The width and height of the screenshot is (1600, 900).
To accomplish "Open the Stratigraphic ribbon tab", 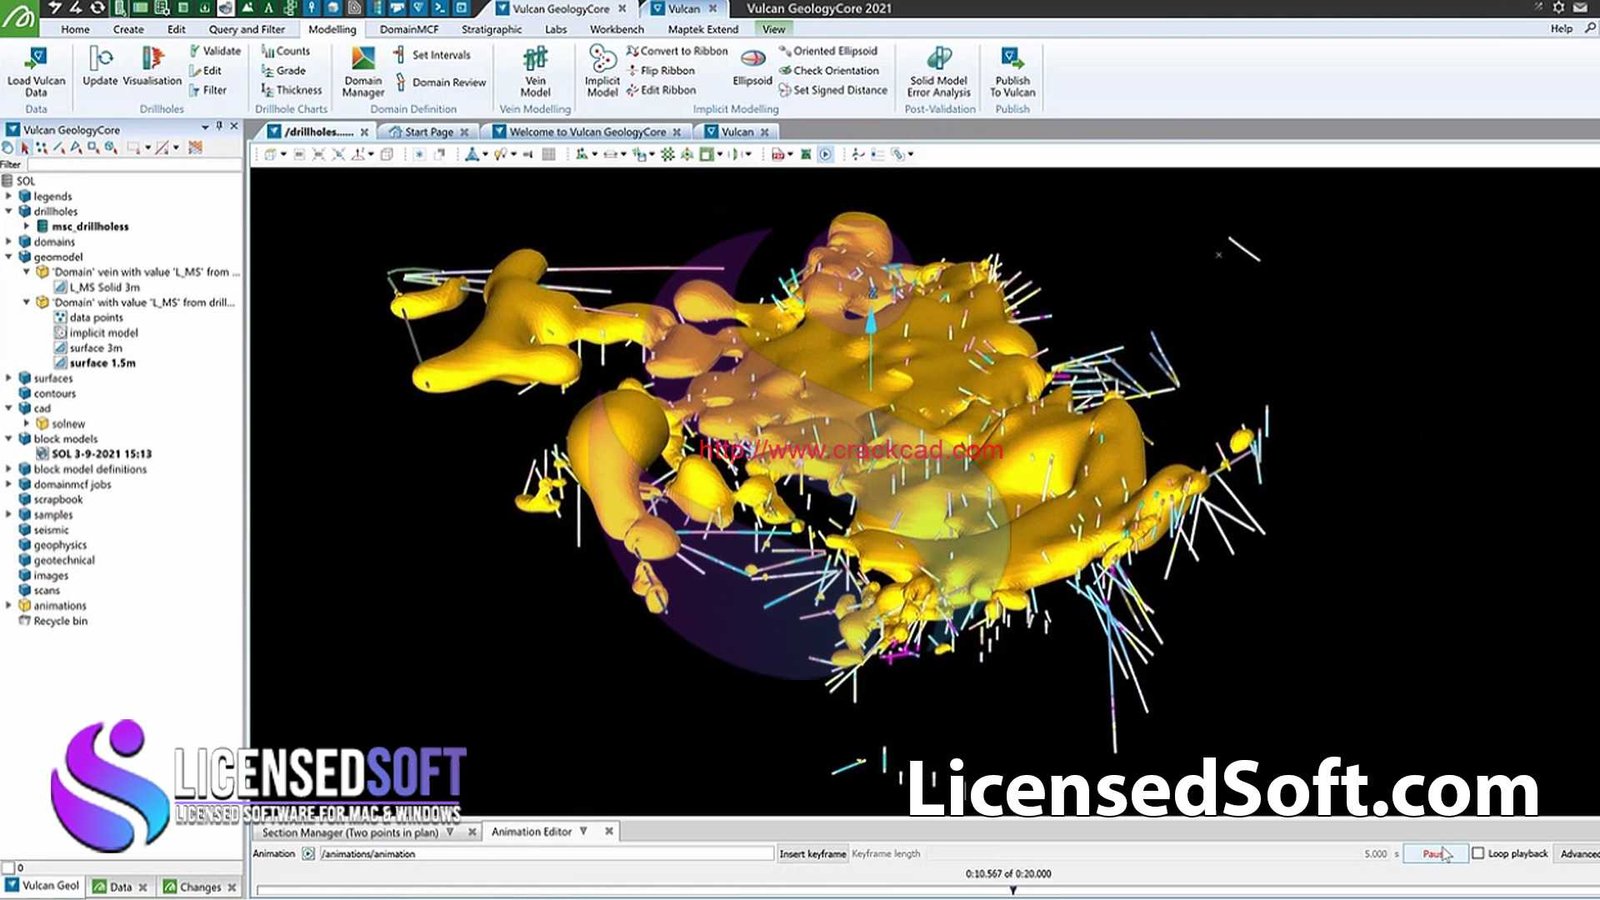I will point(491,29).
